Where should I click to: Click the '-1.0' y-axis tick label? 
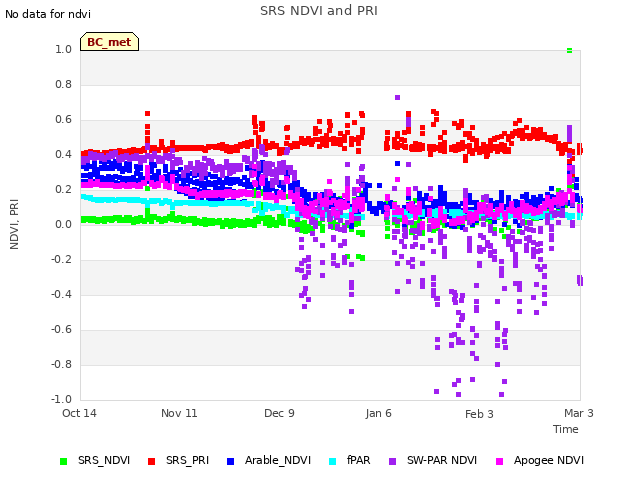61,399
